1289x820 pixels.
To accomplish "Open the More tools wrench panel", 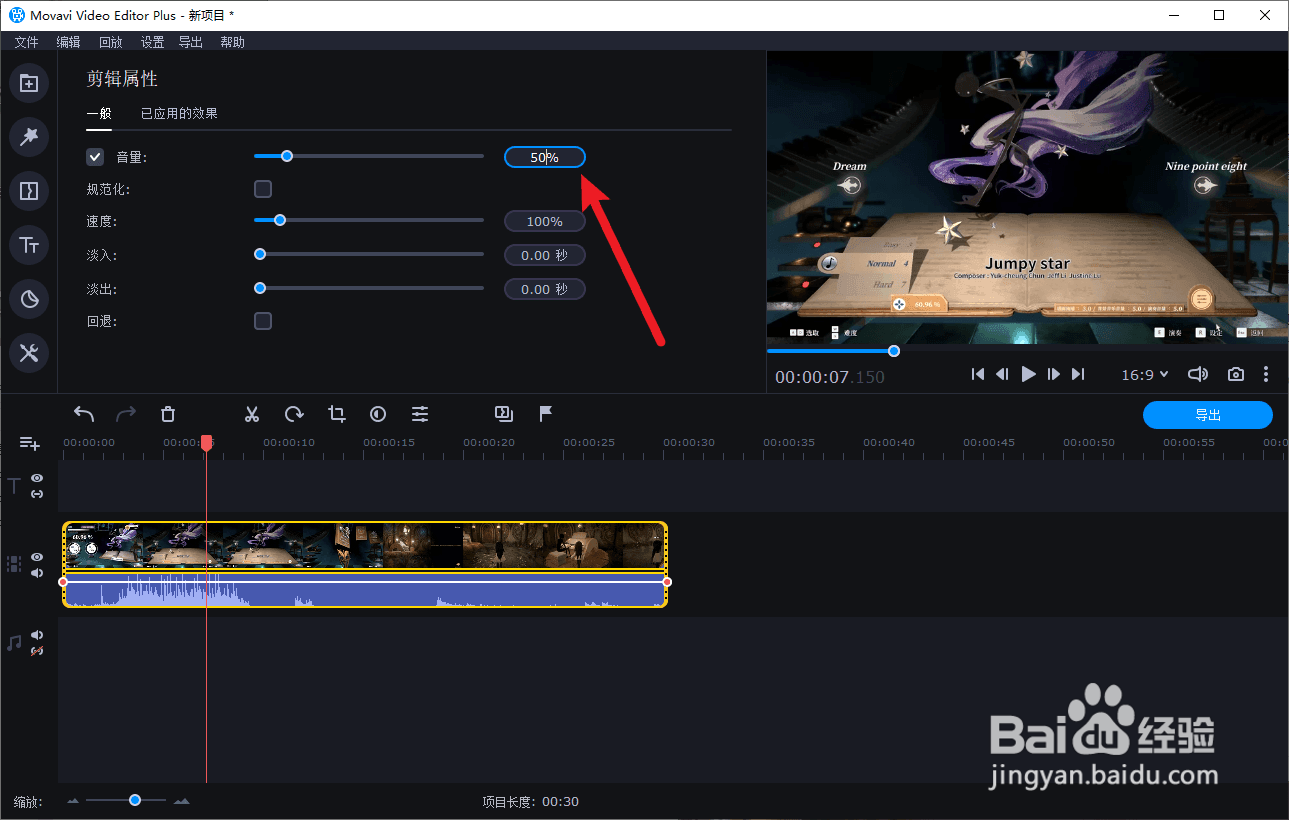I will click(x=29, y=352).
